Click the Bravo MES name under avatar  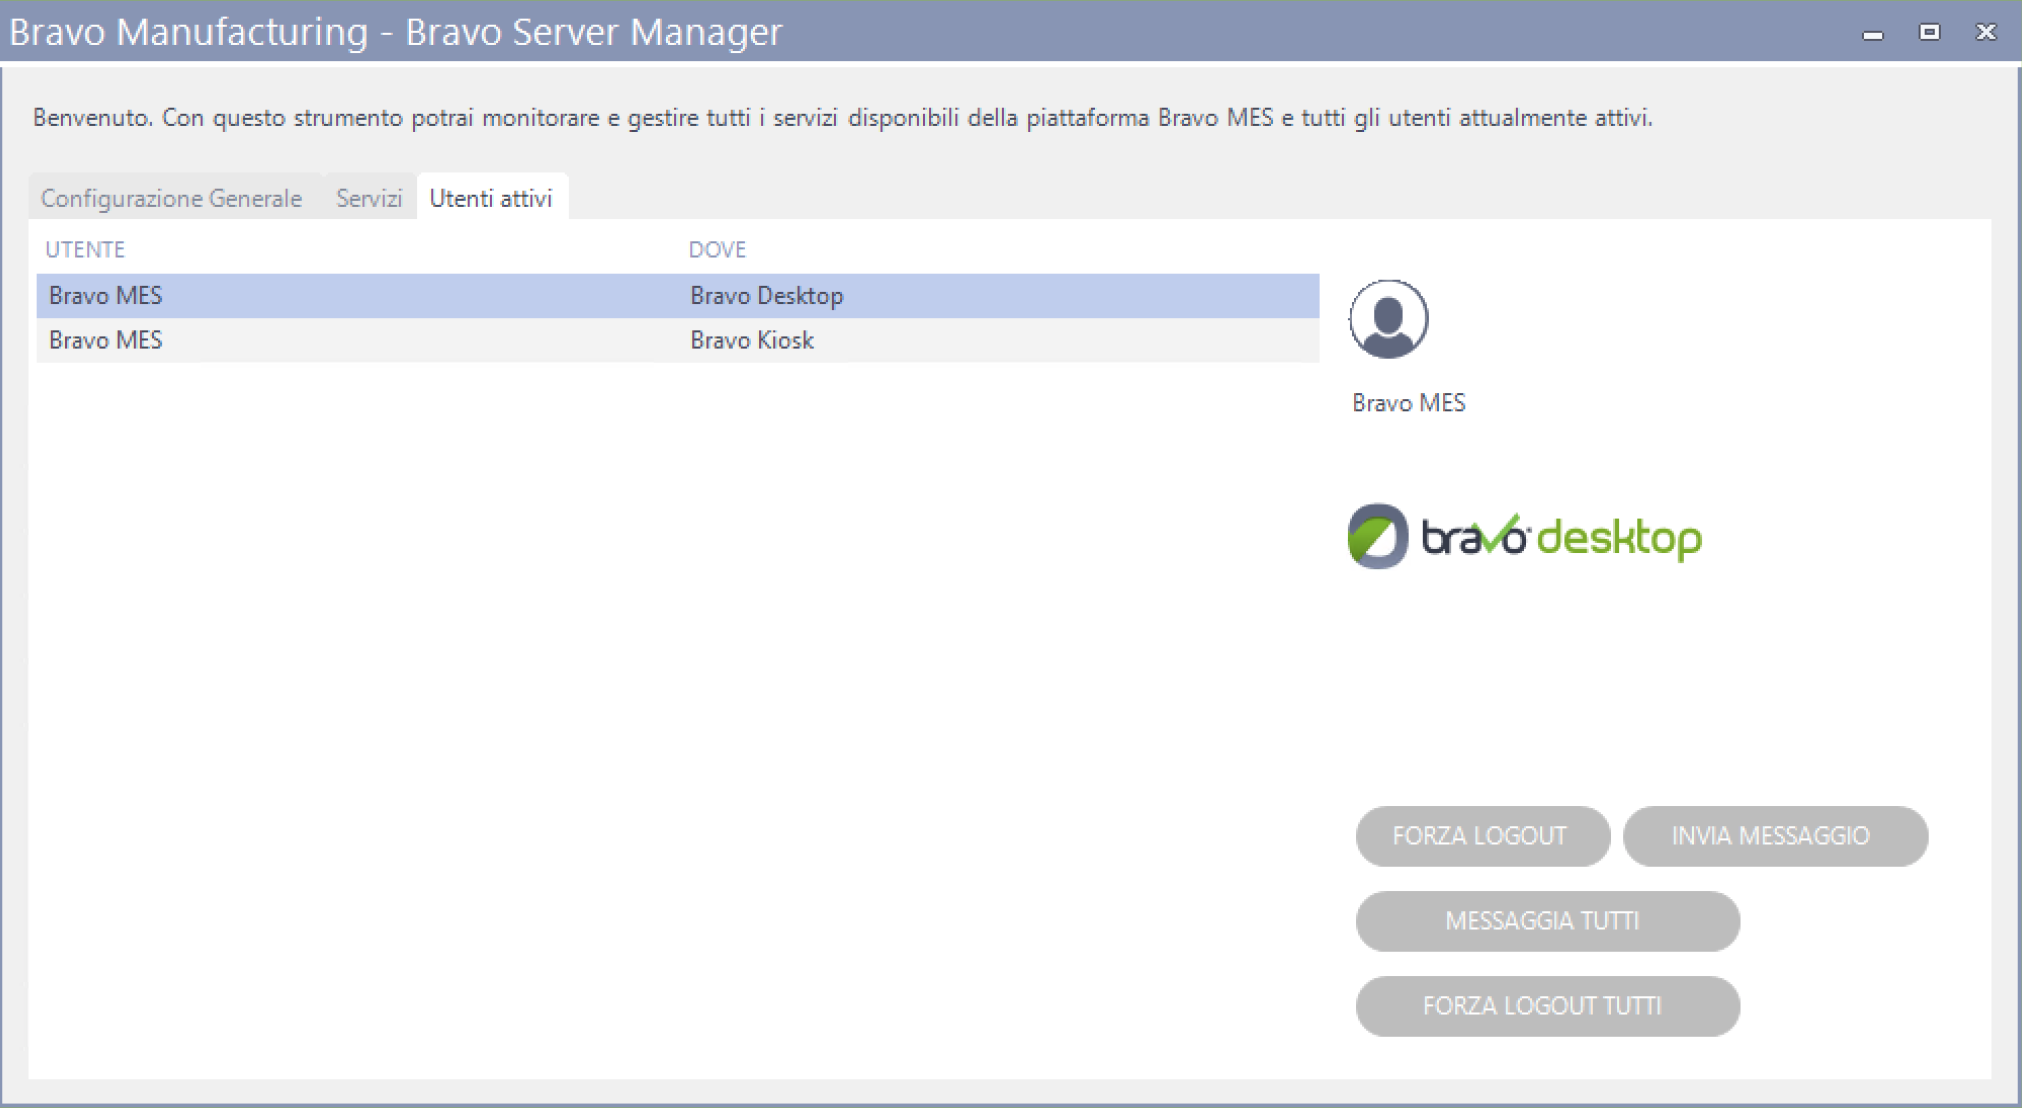point(1408,403)
